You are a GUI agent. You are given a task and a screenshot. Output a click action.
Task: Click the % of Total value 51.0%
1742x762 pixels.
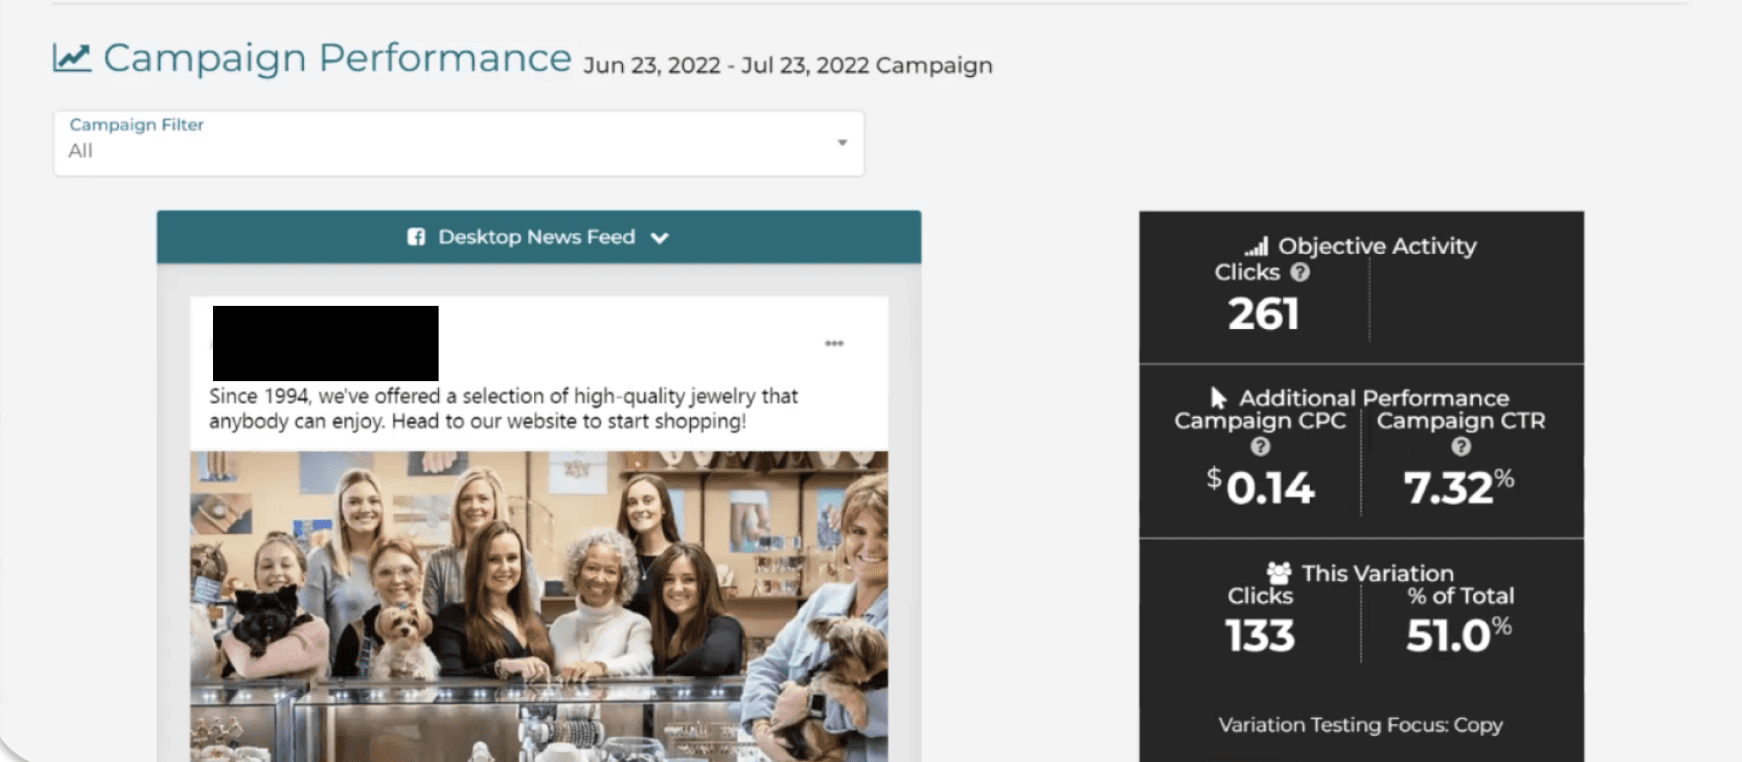coord(1459,636)
